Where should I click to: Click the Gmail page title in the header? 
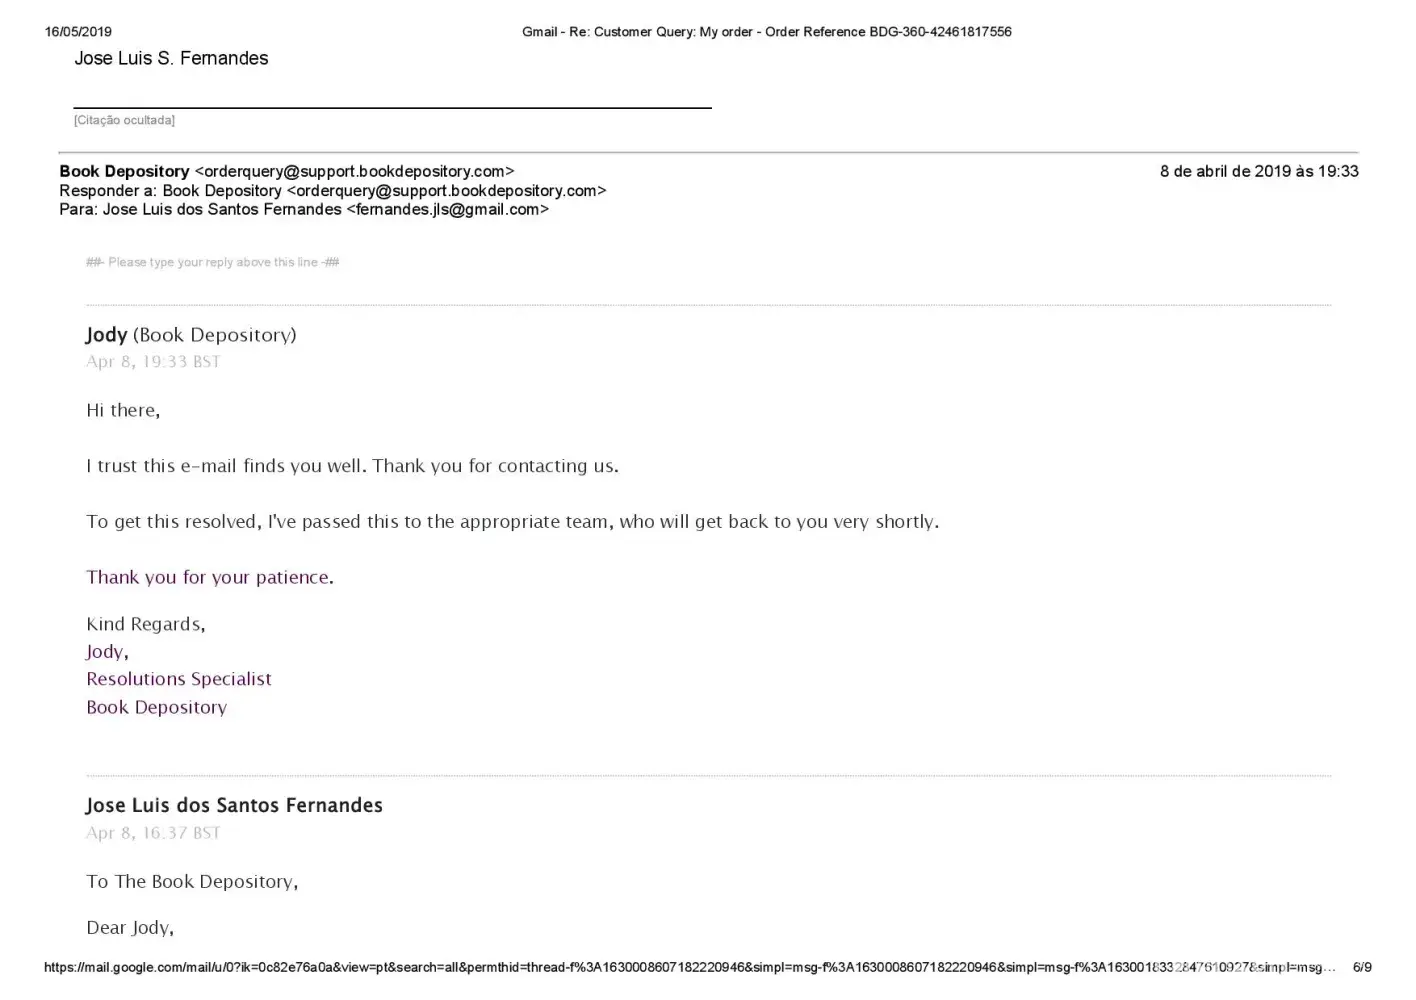[x=766, y=32]
